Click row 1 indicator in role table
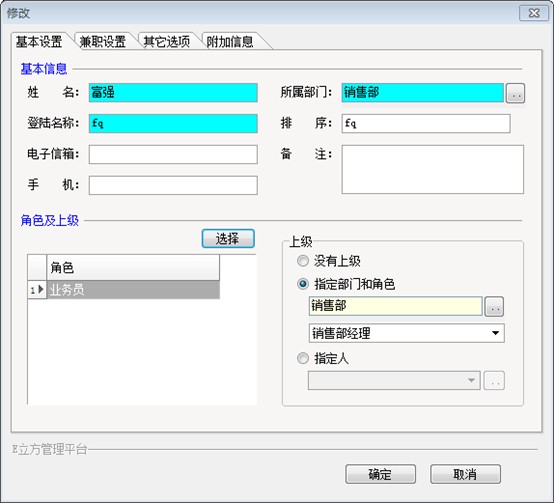 tap(37, 290)
